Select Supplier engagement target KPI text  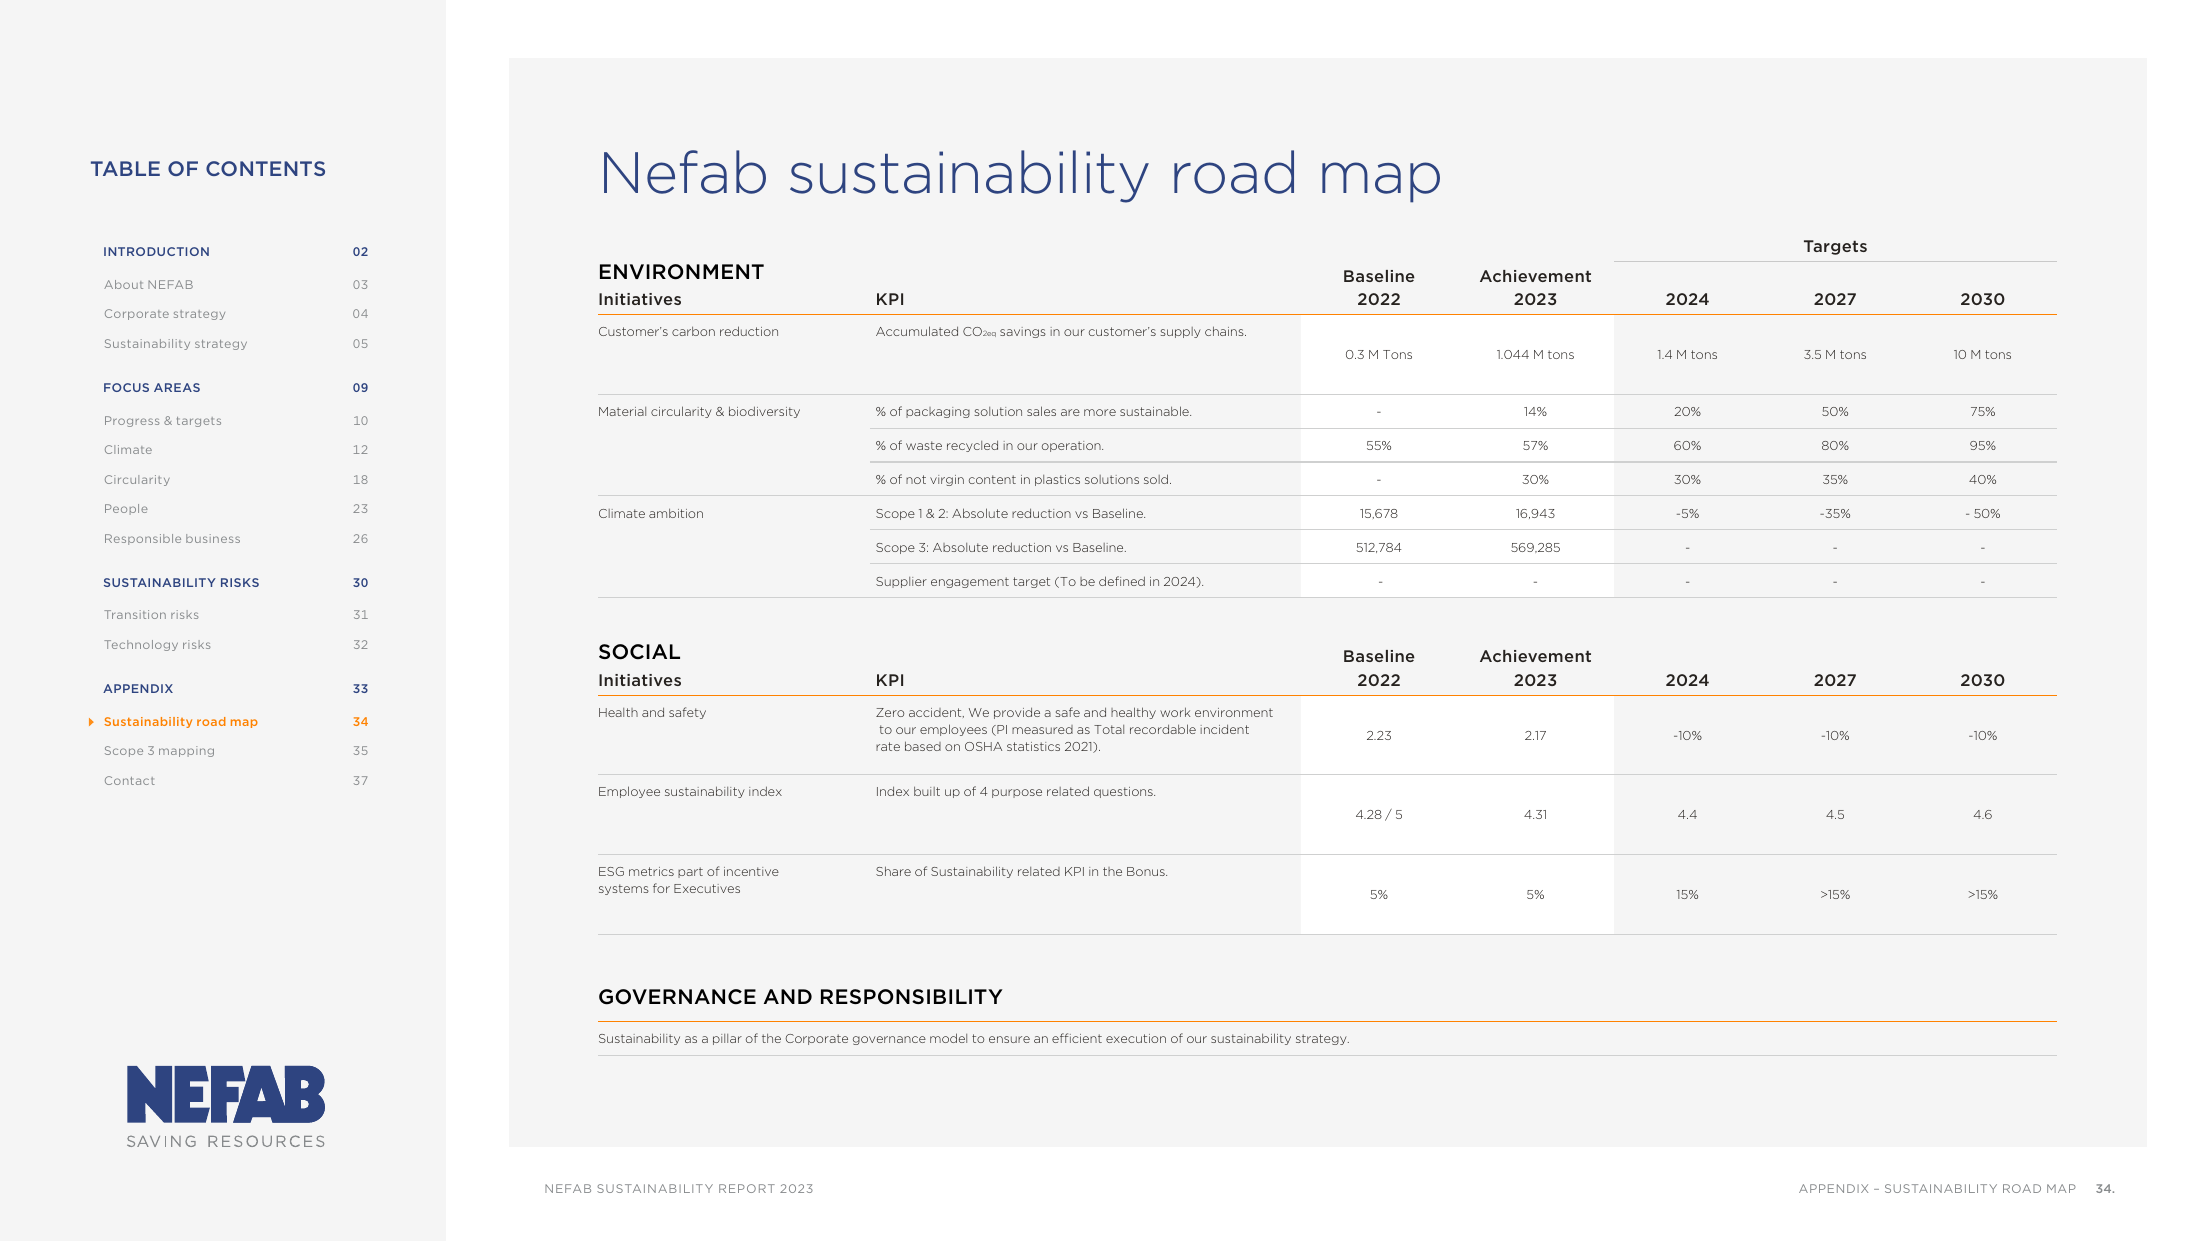pos(1039,582)
